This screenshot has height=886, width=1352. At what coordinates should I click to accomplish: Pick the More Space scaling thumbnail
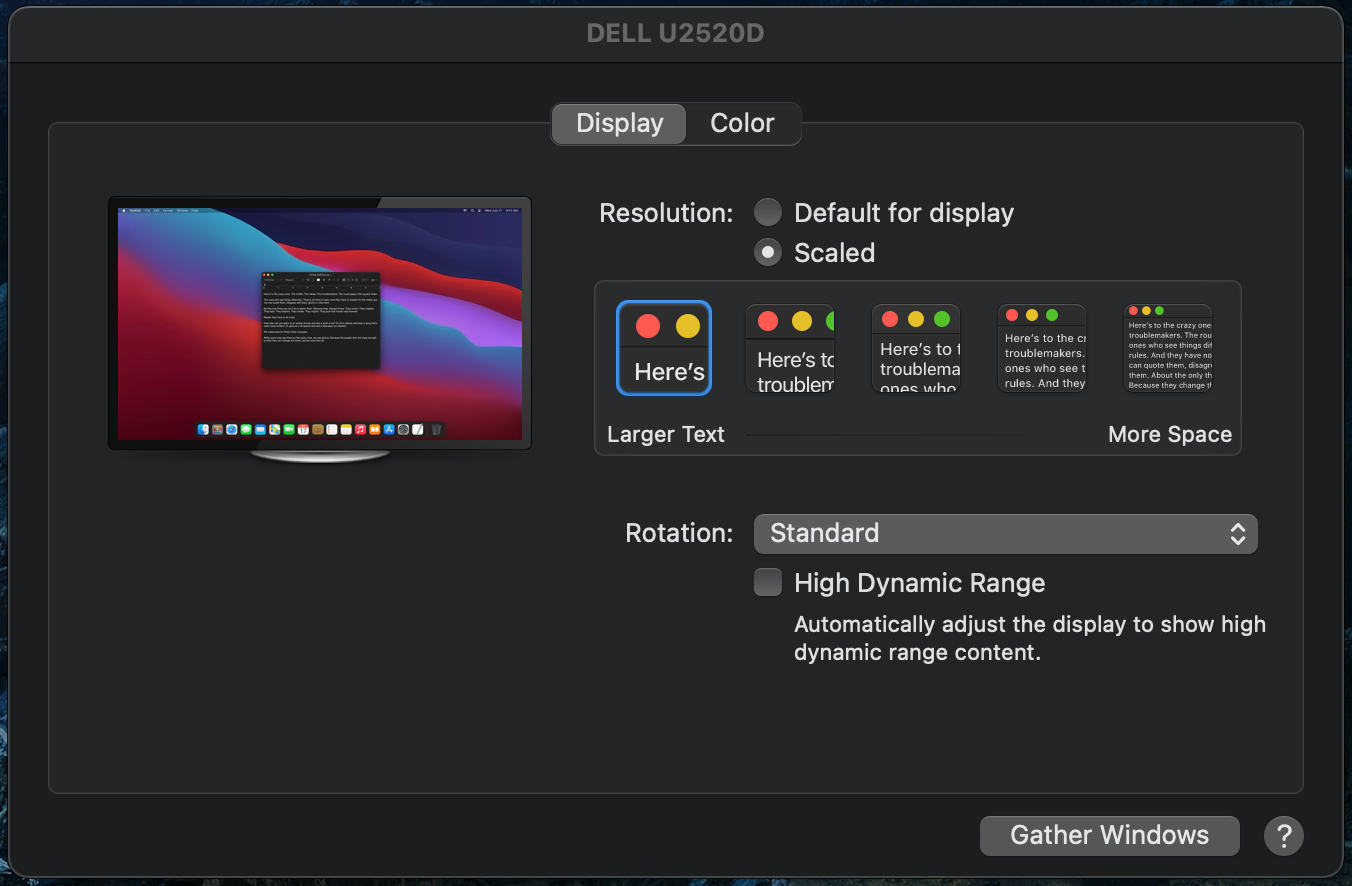(x=1168, y=348)
